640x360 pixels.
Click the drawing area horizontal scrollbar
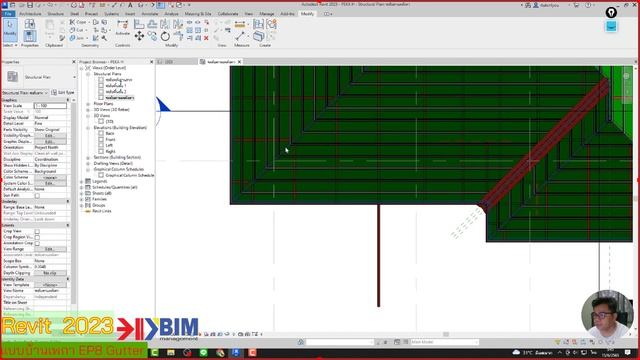click(x=446, y=334)
